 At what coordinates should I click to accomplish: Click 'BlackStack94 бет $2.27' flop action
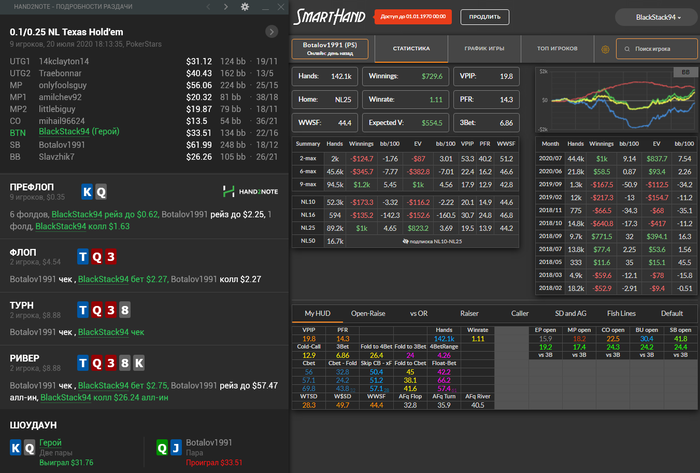[x=123, y=279]
